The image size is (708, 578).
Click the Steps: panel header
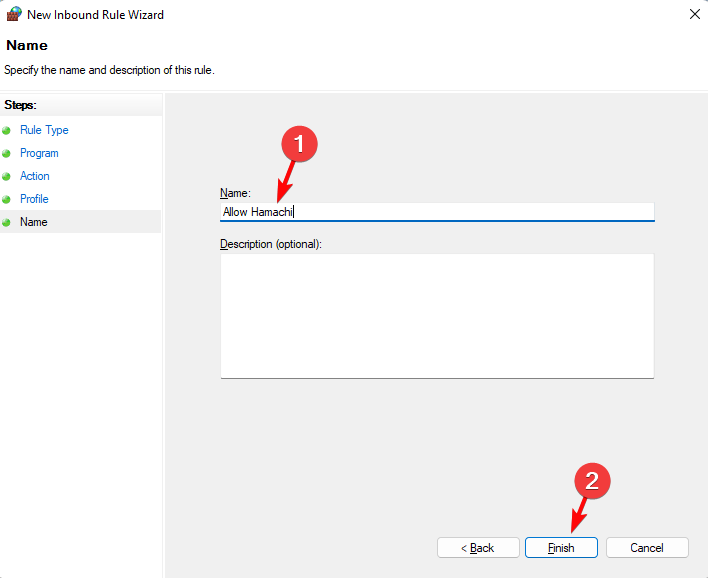[x=20, y=105]
